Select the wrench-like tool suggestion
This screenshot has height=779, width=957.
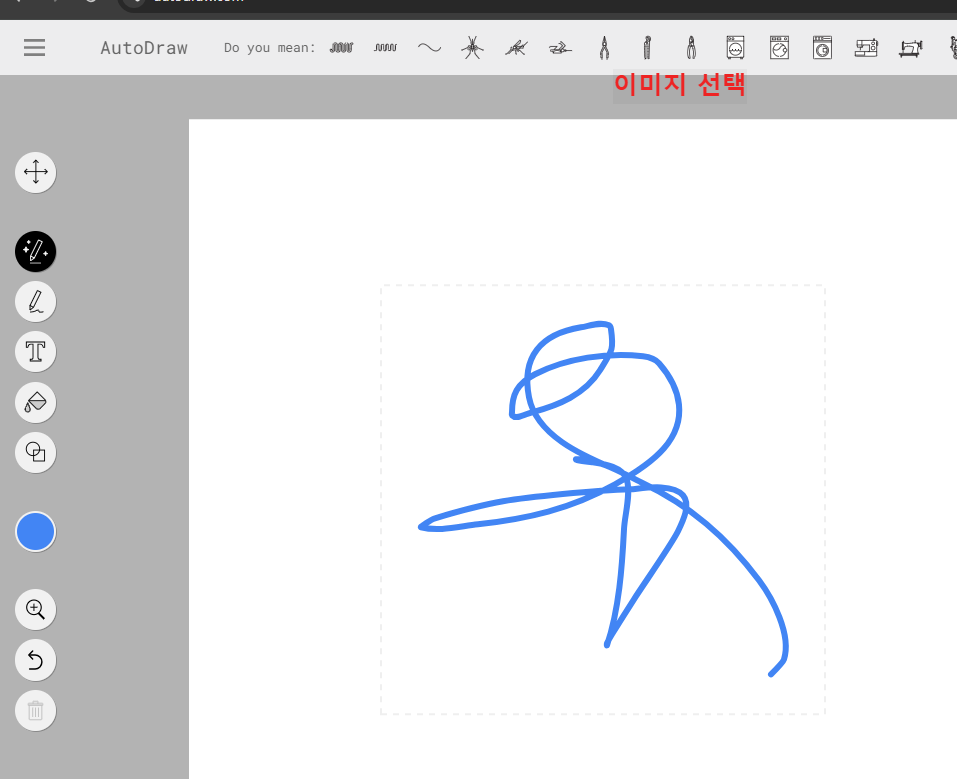point(648,48)
